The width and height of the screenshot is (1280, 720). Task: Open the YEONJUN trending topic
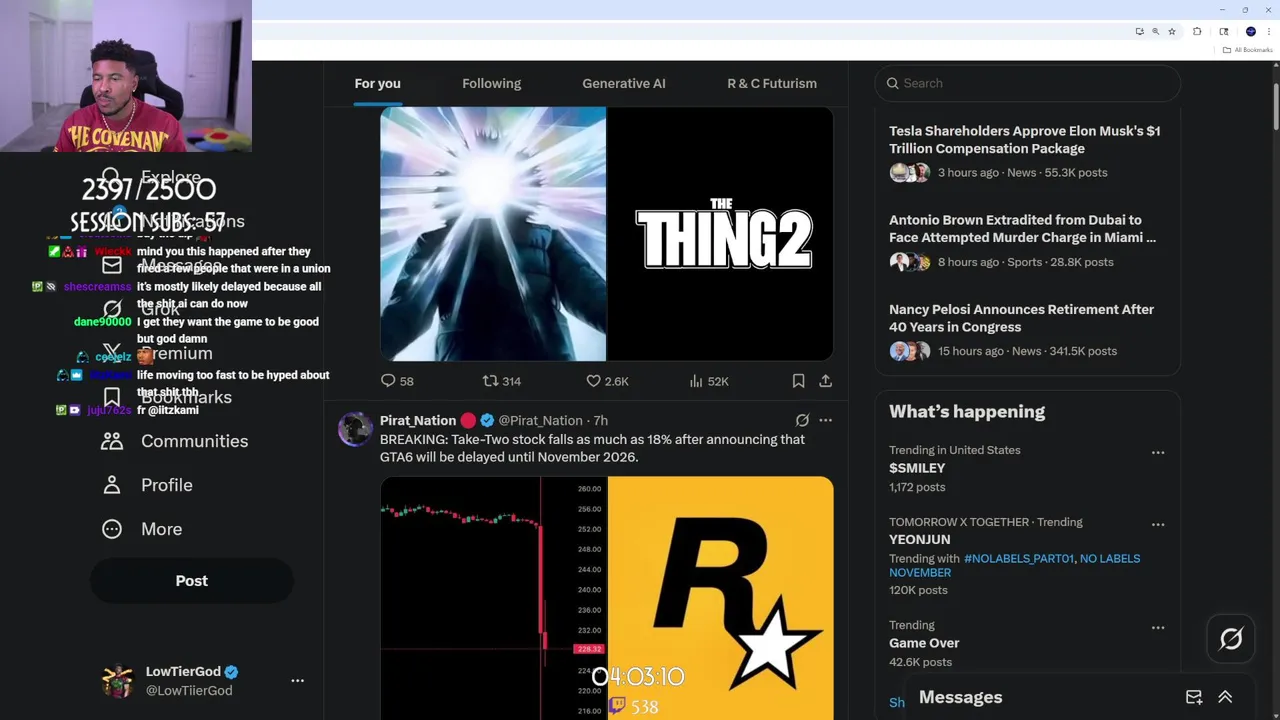click(919, 540)
